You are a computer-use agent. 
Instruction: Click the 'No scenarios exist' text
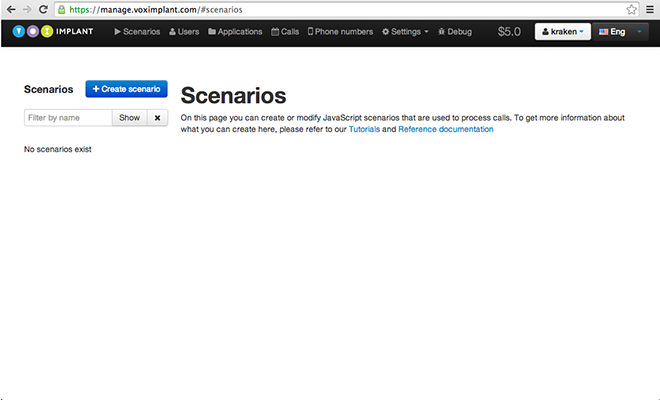click(58, 149)
